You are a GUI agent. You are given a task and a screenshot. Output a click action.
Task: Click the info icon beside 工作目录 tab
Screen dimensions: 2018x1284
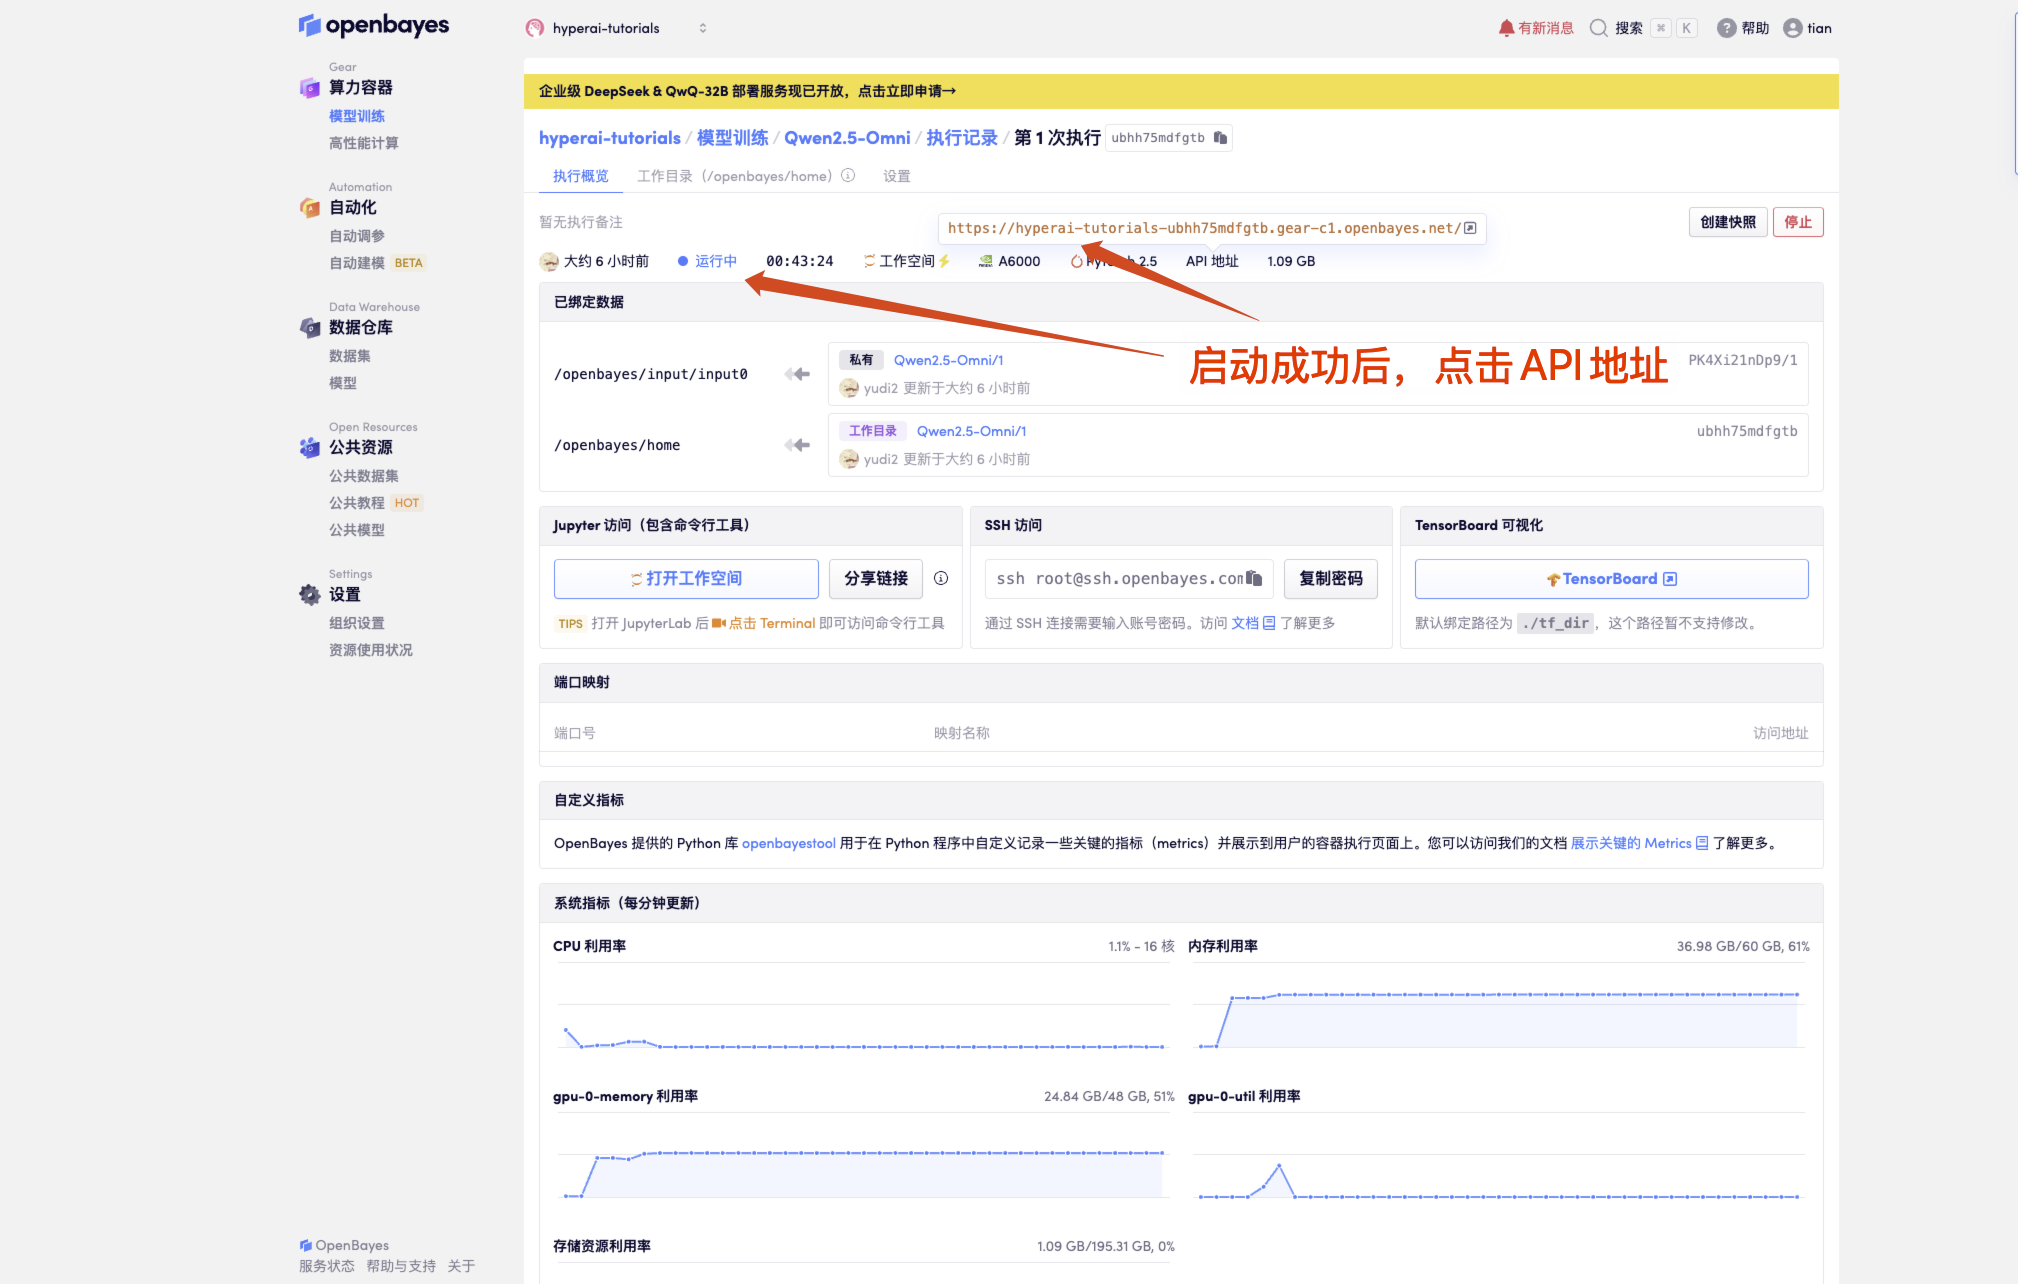click(x=848, y=176)
